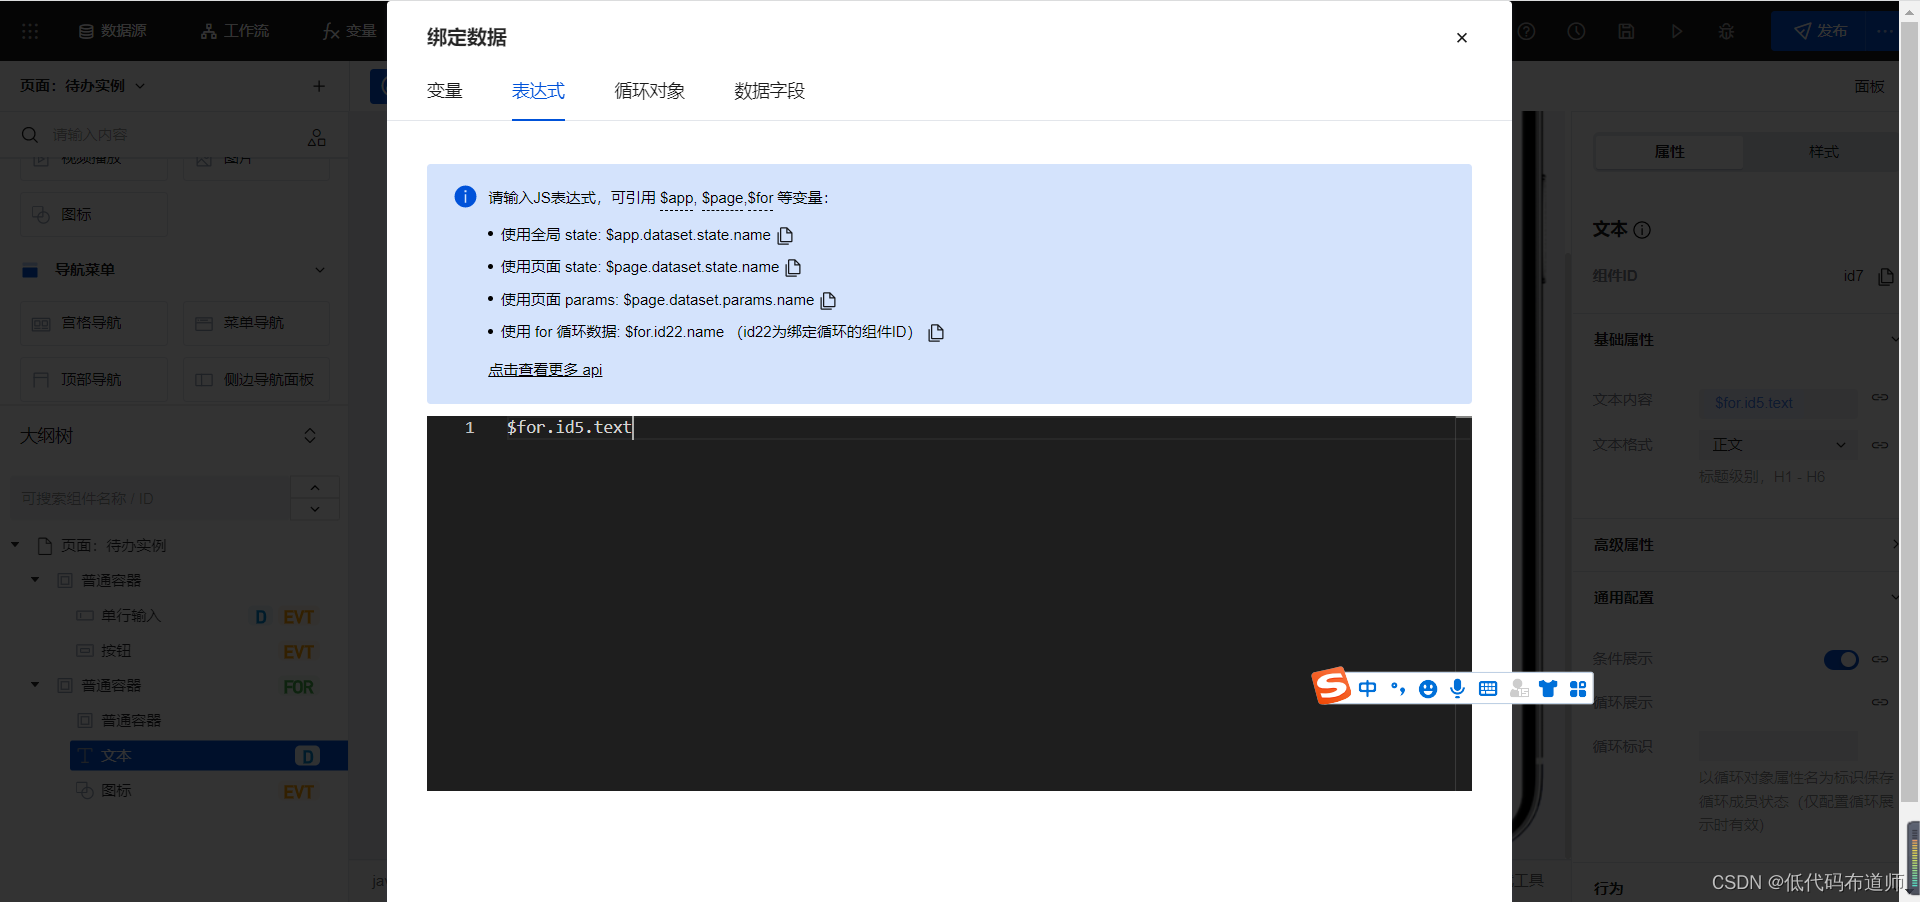Toggle the 大纲树 panel expand arrows
The height and width of the screenshot is (902, 1920).
click(310, 436)
